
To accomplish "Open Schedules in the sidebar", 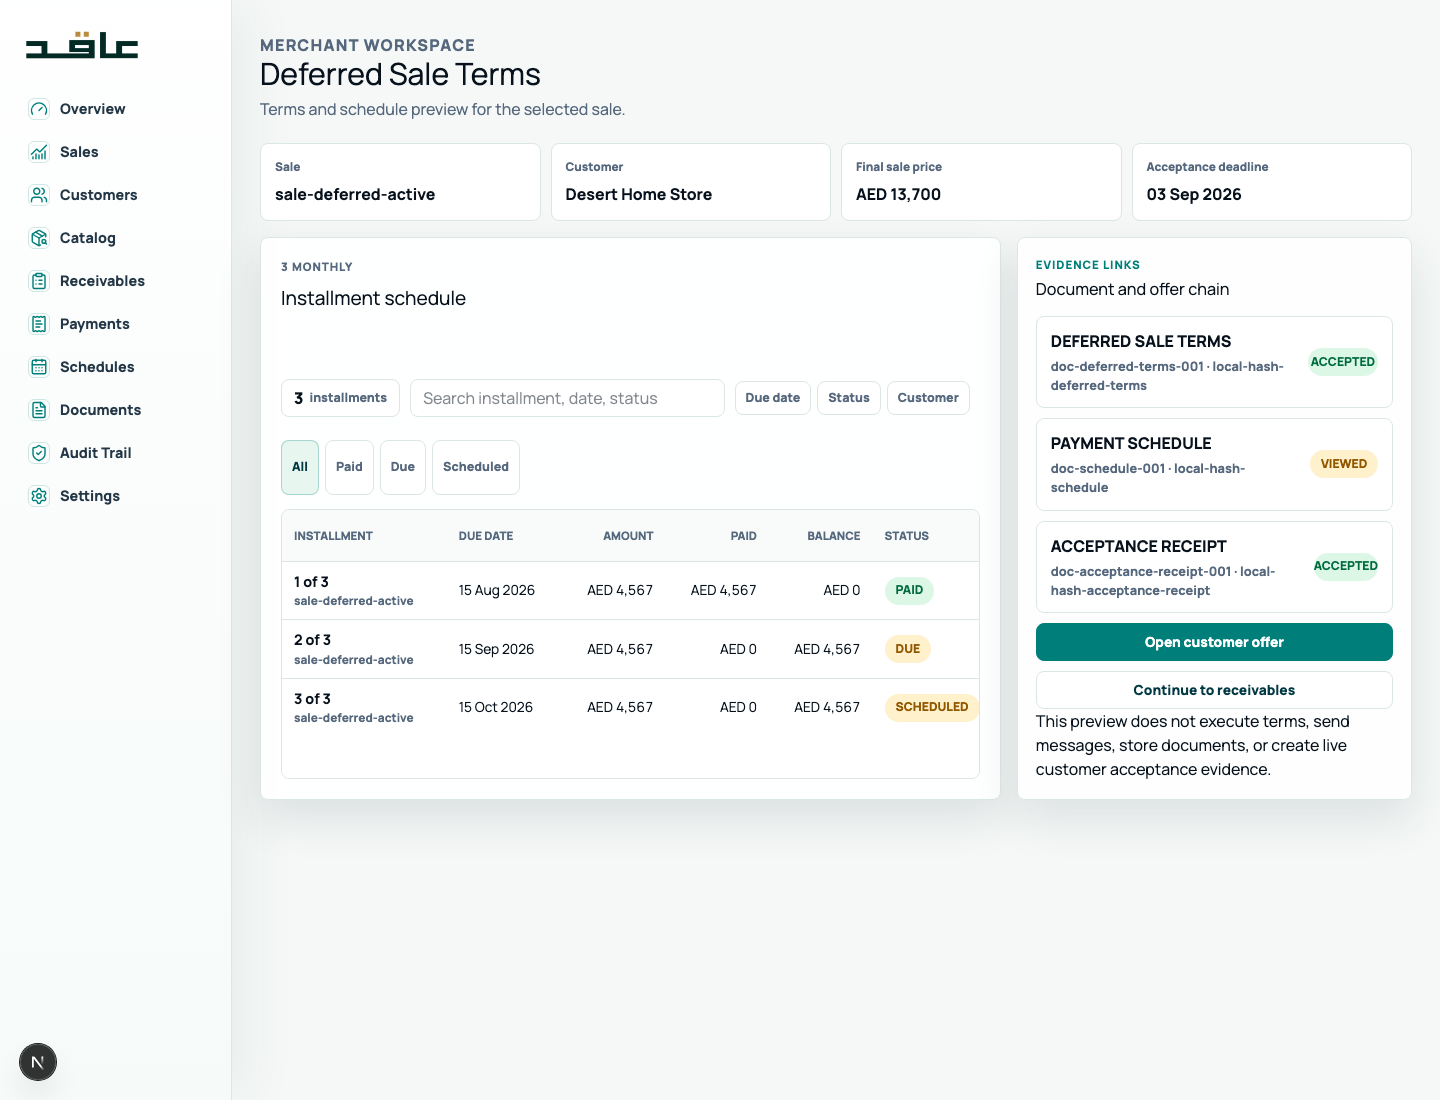I will click(x=115, y=367).
